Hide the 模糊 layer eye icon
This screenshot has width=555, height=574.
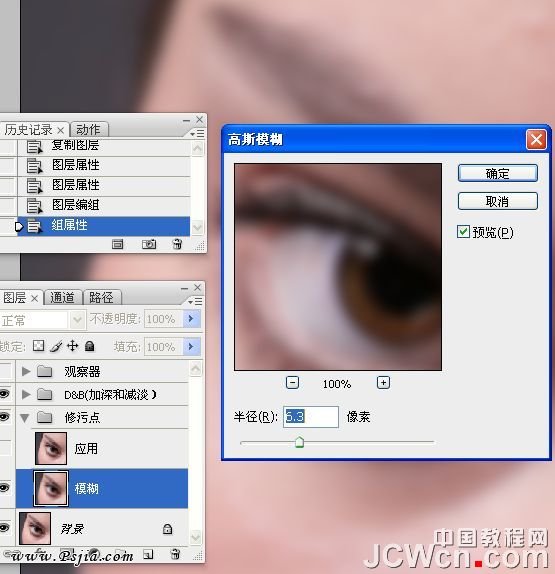(5, 487)
